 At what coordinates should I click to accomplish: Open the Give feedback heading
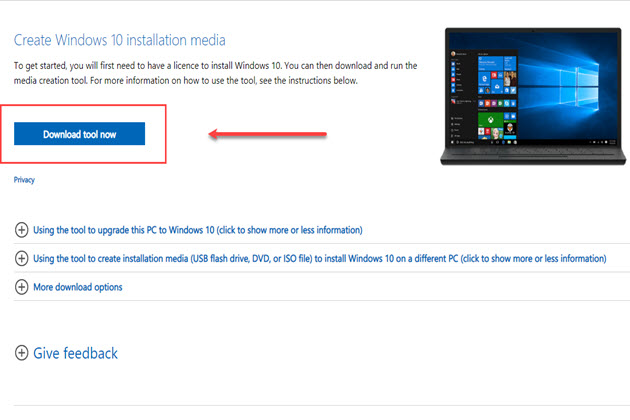(75, 353)
